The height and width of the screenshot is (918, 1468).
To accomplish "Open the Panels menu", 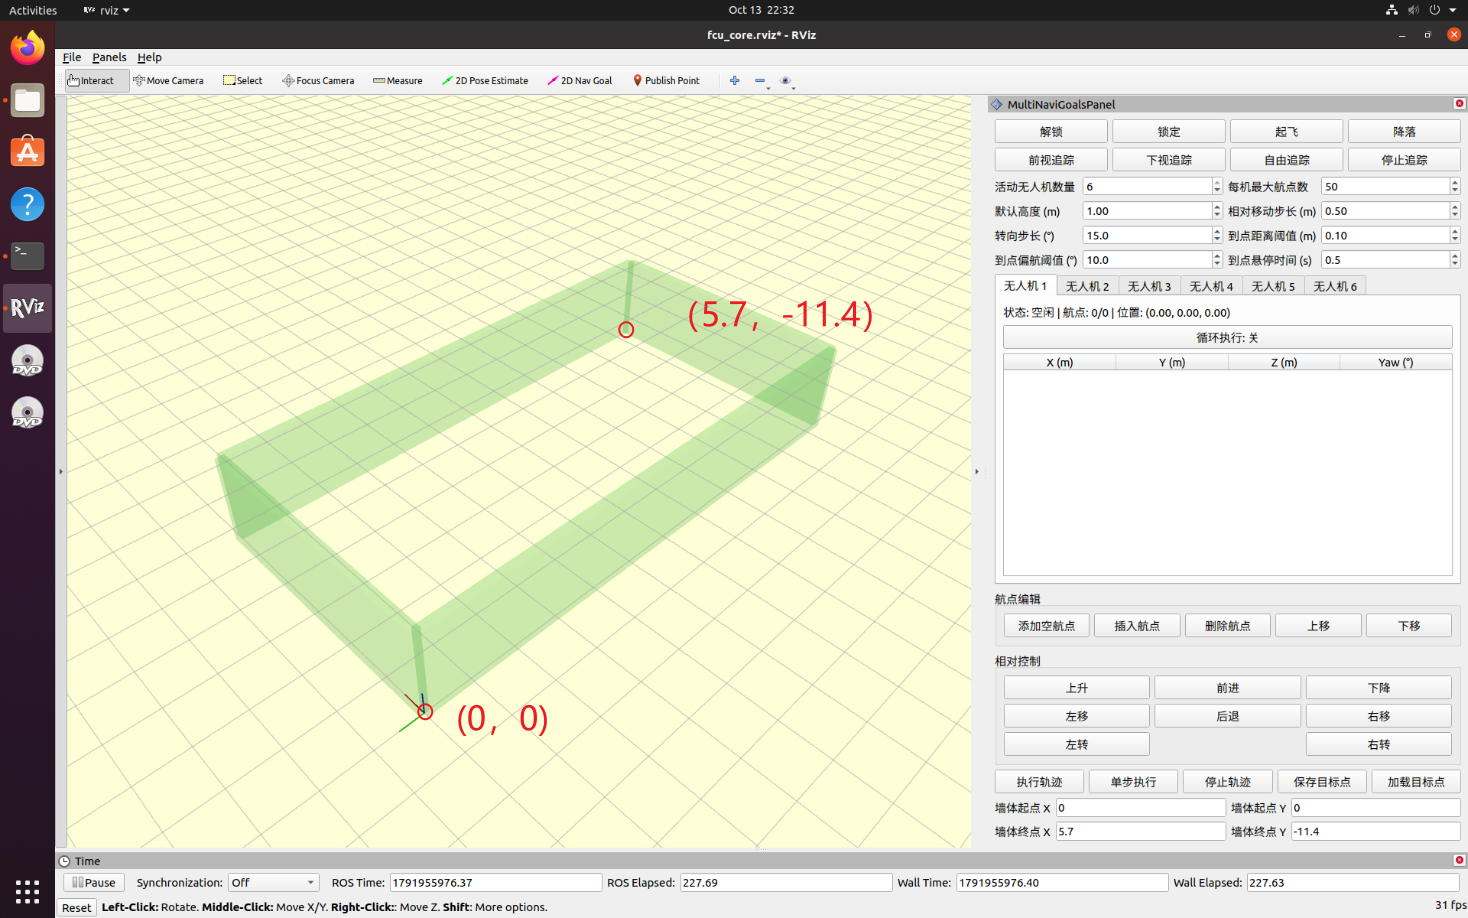I will 109,58.
